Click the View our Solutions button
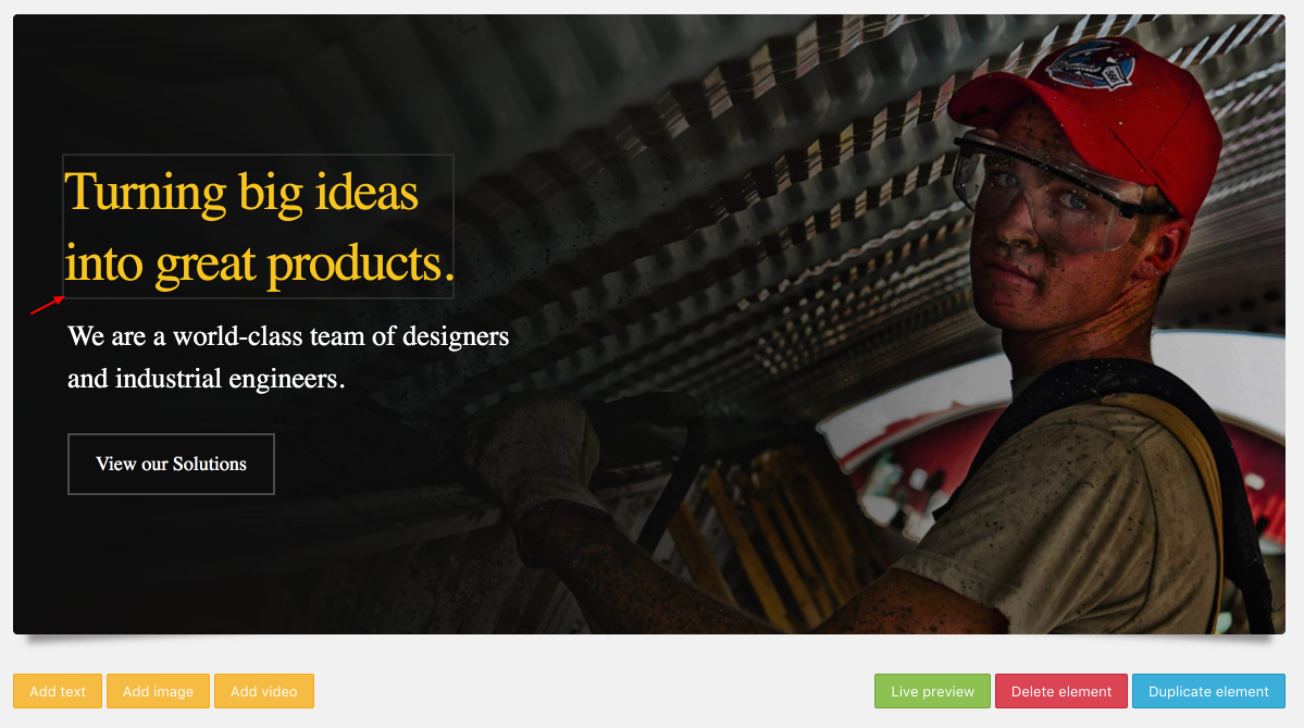The height and width of the screenshot is (728, 1304). click(x=171, y=464)
